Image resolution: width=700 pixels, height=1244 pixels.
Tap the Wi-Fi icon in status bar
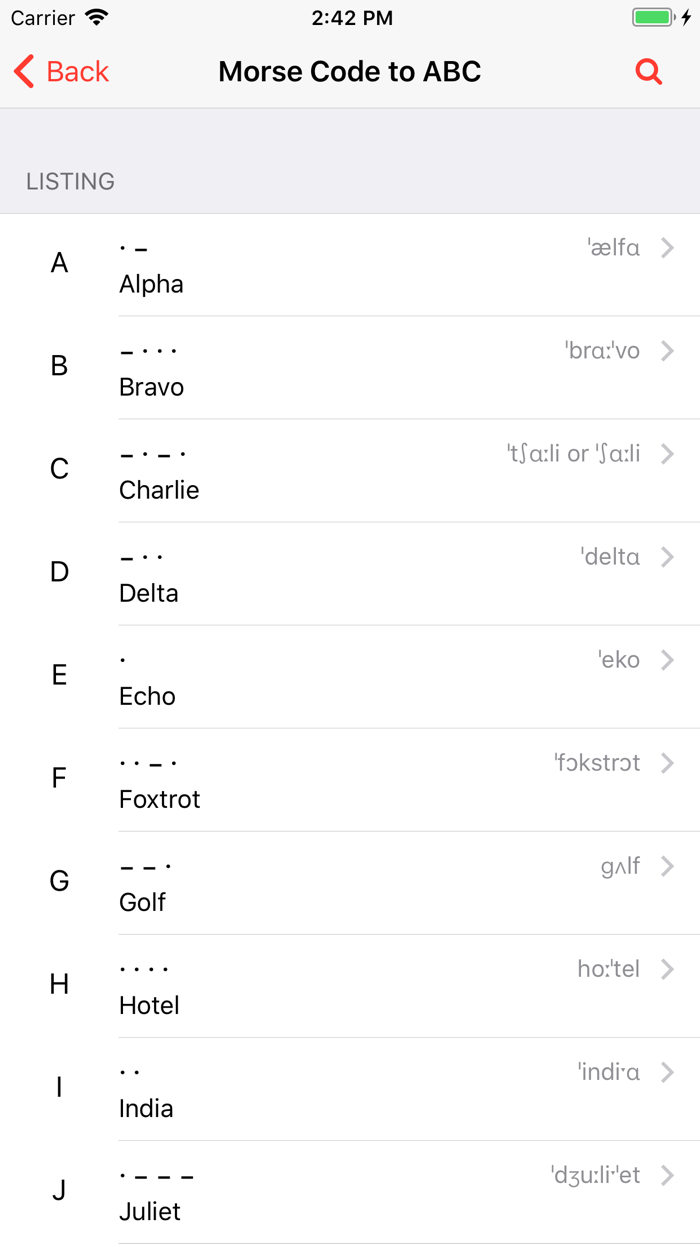pyautogui.click(x=96, y=18)
